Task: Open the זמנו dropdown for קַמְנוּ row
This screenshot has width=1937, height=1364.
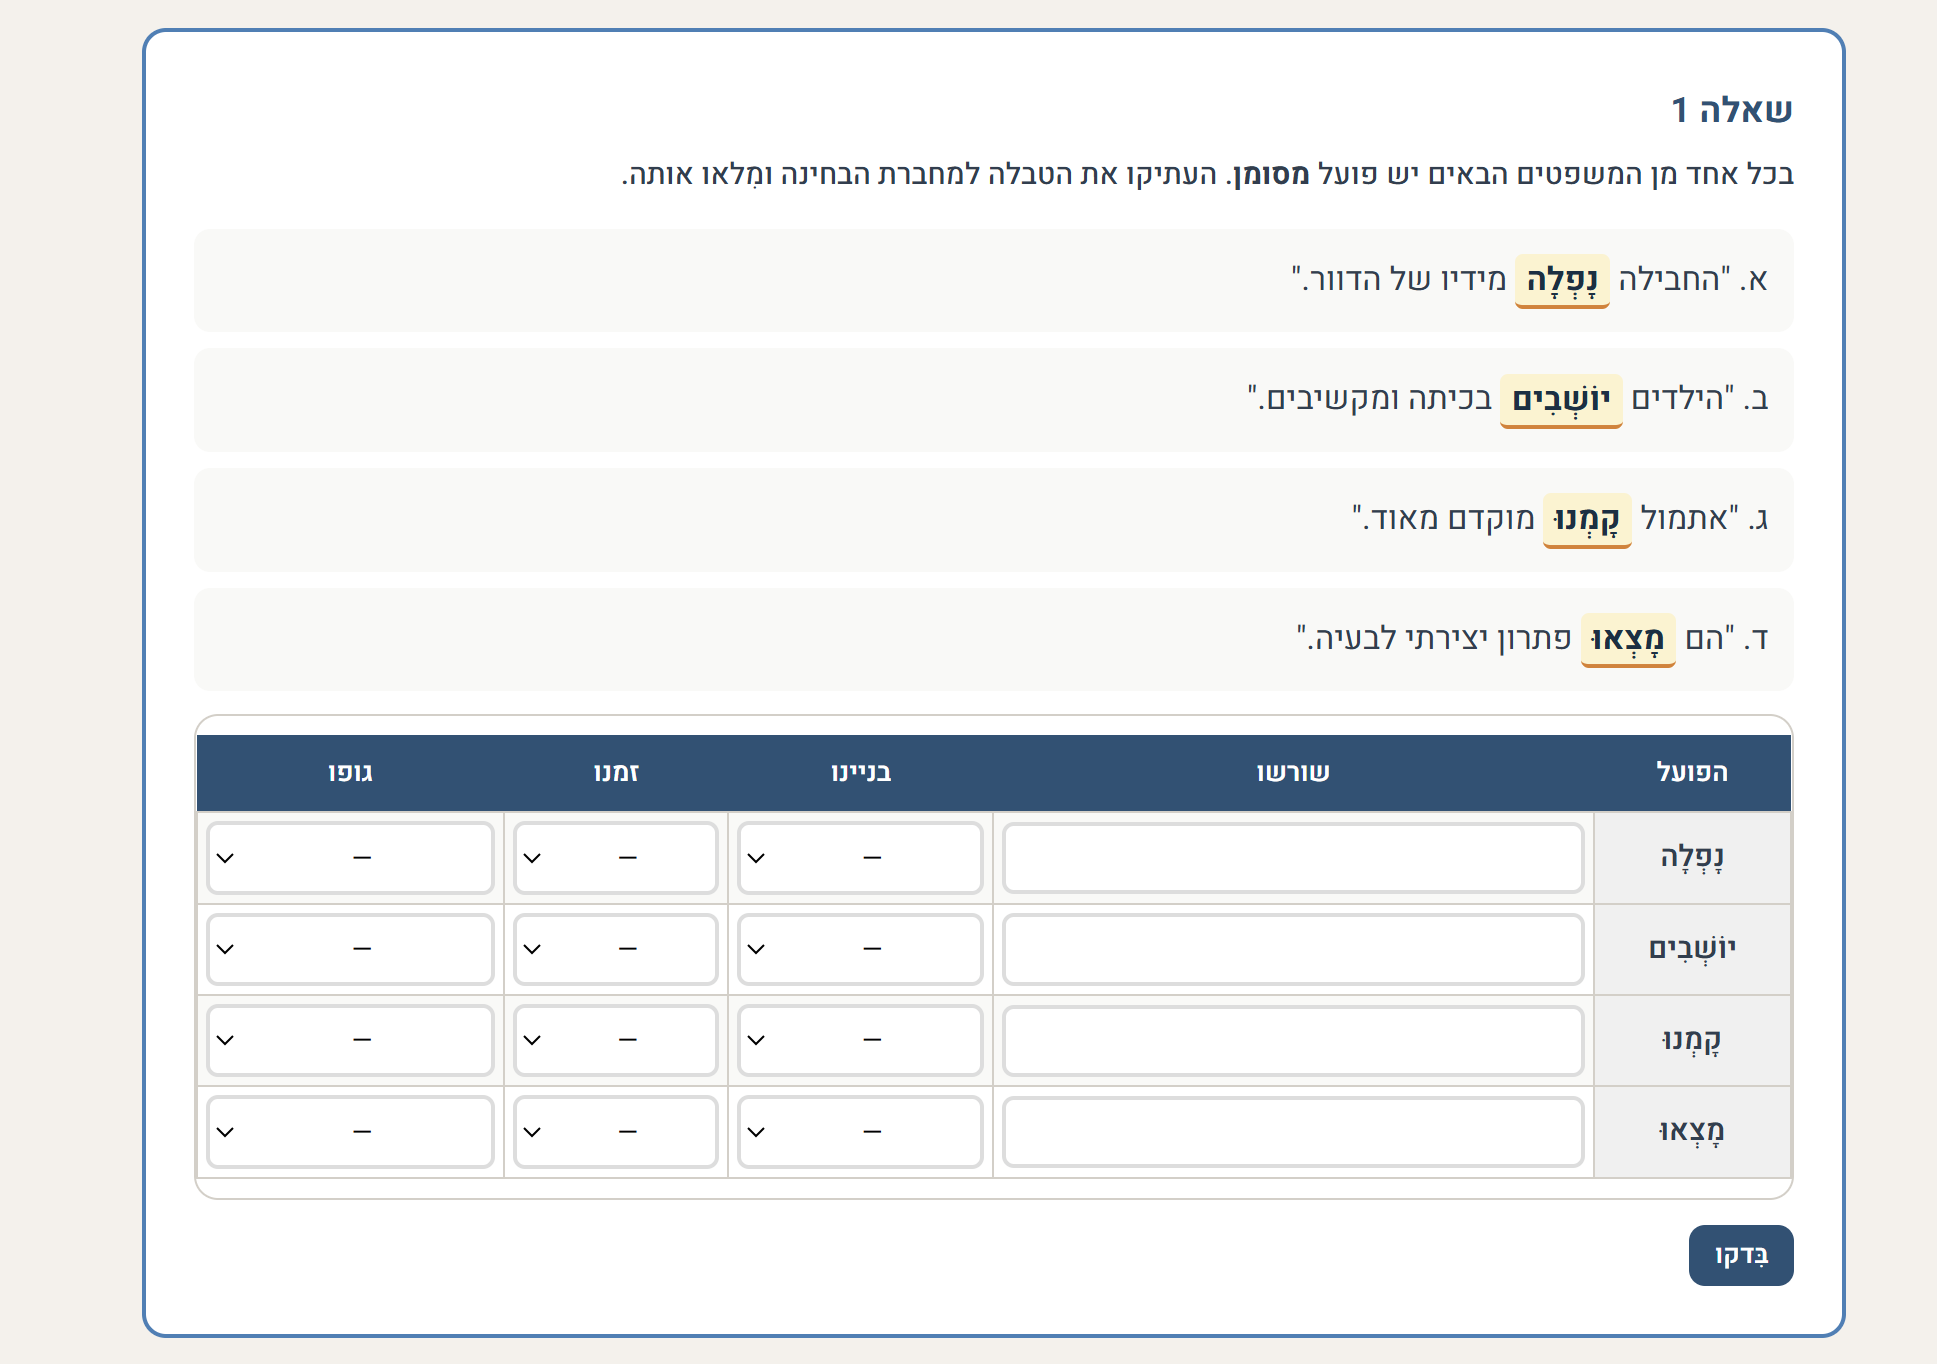Action: [x=616, y=1040]
